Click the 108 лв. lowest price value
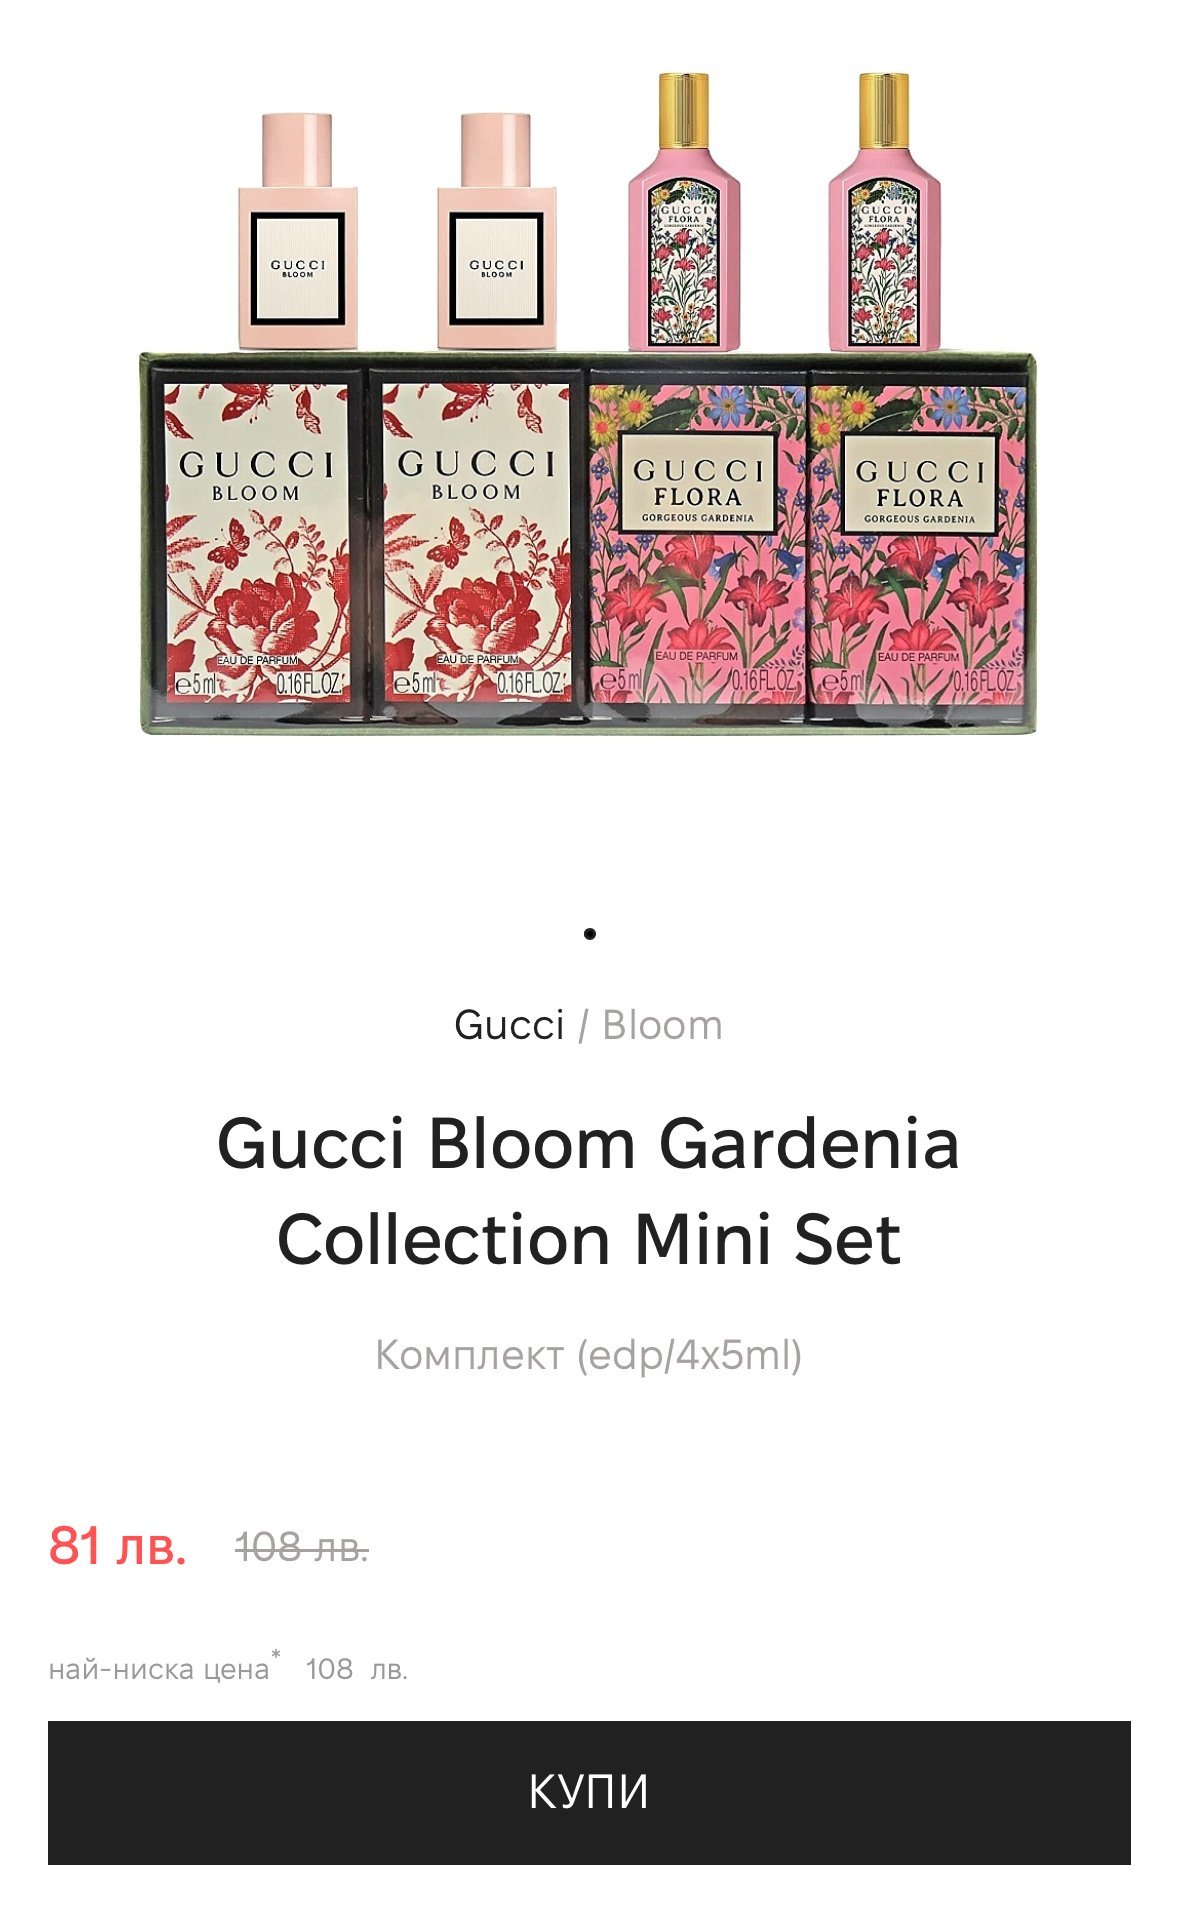Viewport: 1179px width, 1916px height. point(357,1669)
